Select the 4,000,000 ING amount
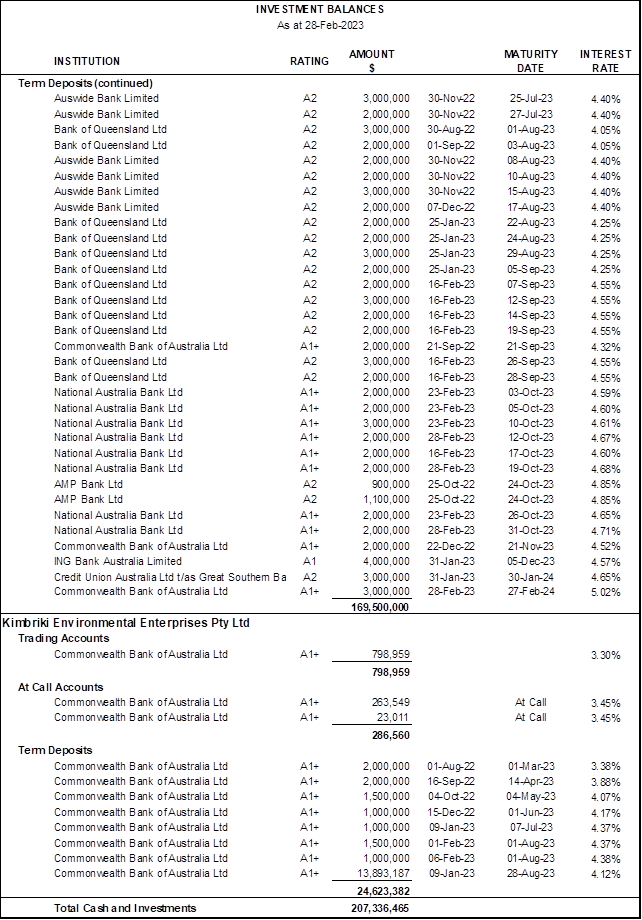The height and width of the screenshot is (920, 642). 386,562
